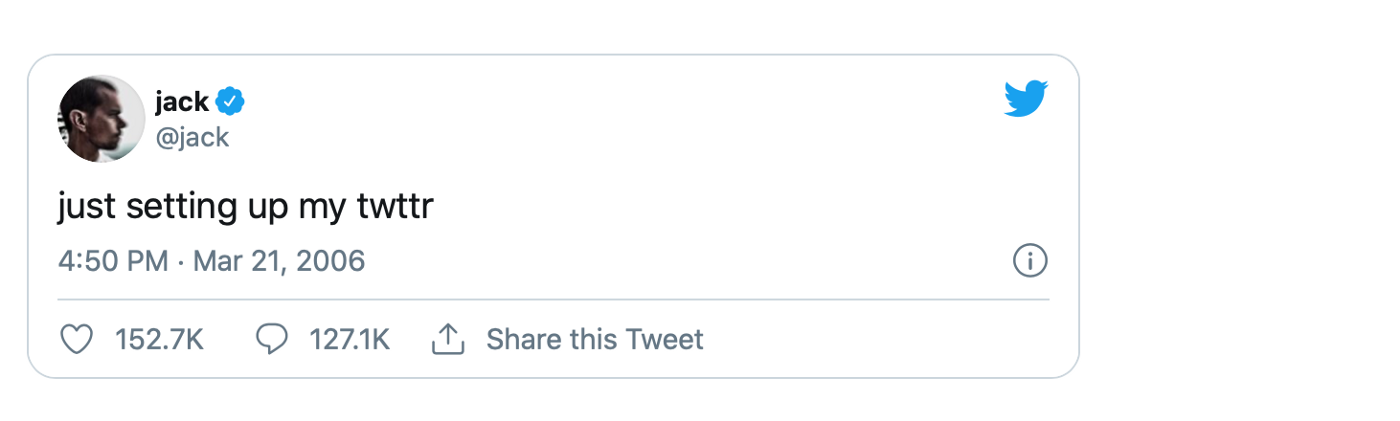
Task: Like the tweet with the heart icon
Action: 77,340
